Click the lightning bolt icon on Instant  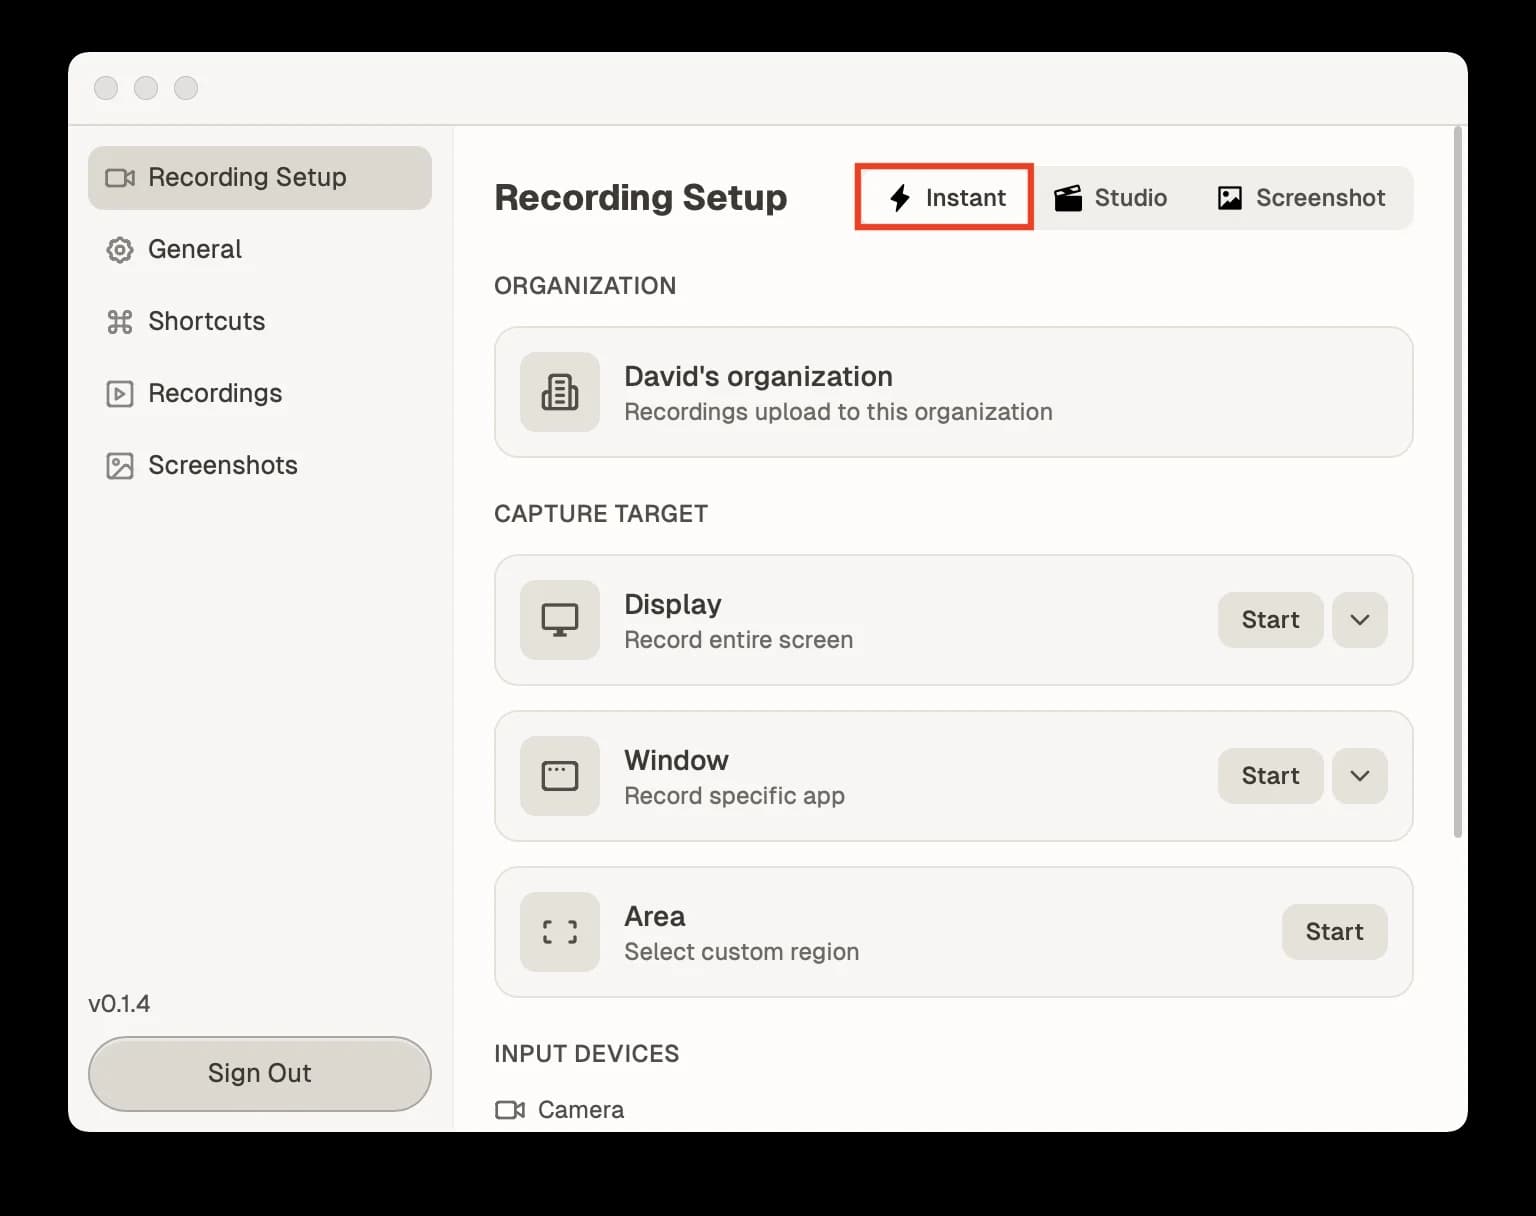[899, 197]
